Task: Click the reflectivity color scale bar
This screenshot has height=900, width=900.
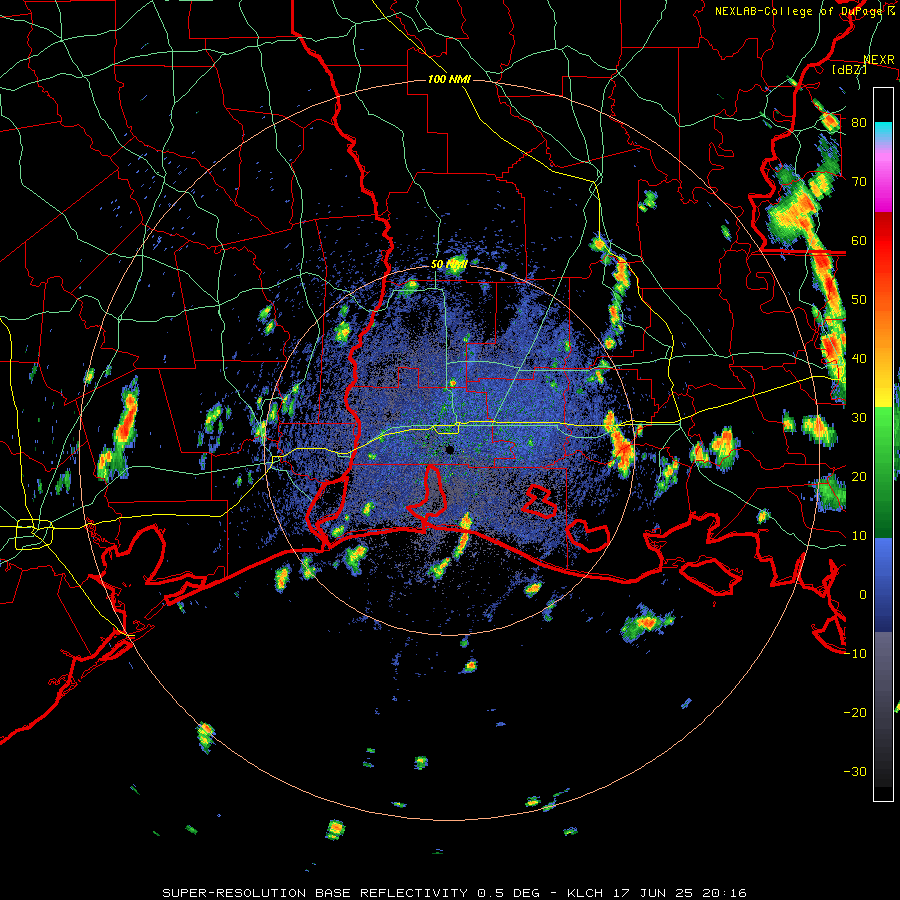Action: (883, 444)
